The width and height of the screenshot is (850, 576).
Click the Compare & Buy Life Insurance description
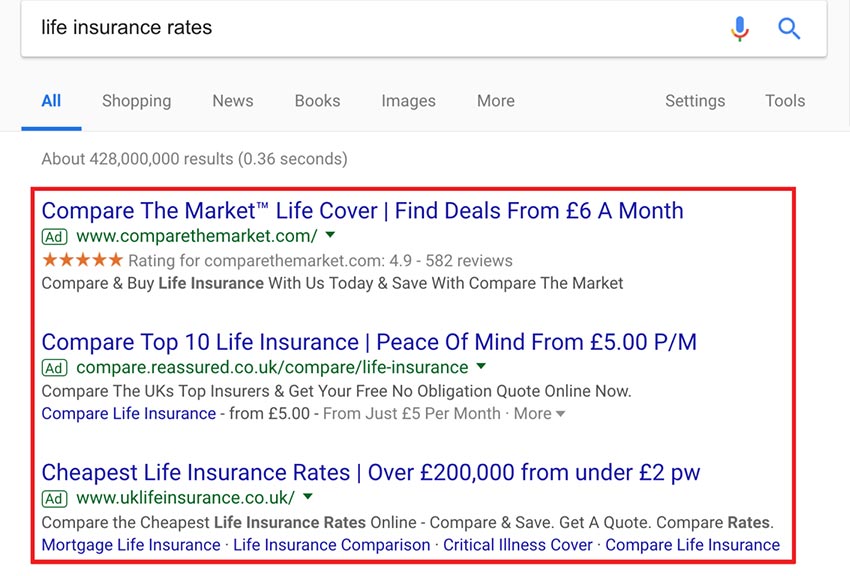(332, 283)
